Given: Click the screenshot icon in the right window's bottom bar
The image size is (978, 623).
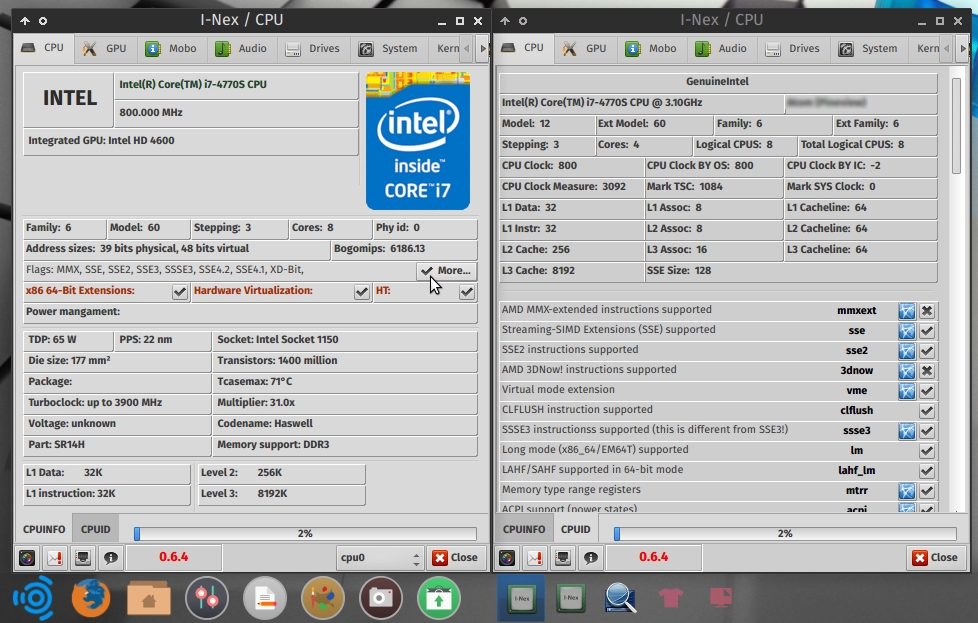Looking at the screenshot, I should tap(507, 558).
